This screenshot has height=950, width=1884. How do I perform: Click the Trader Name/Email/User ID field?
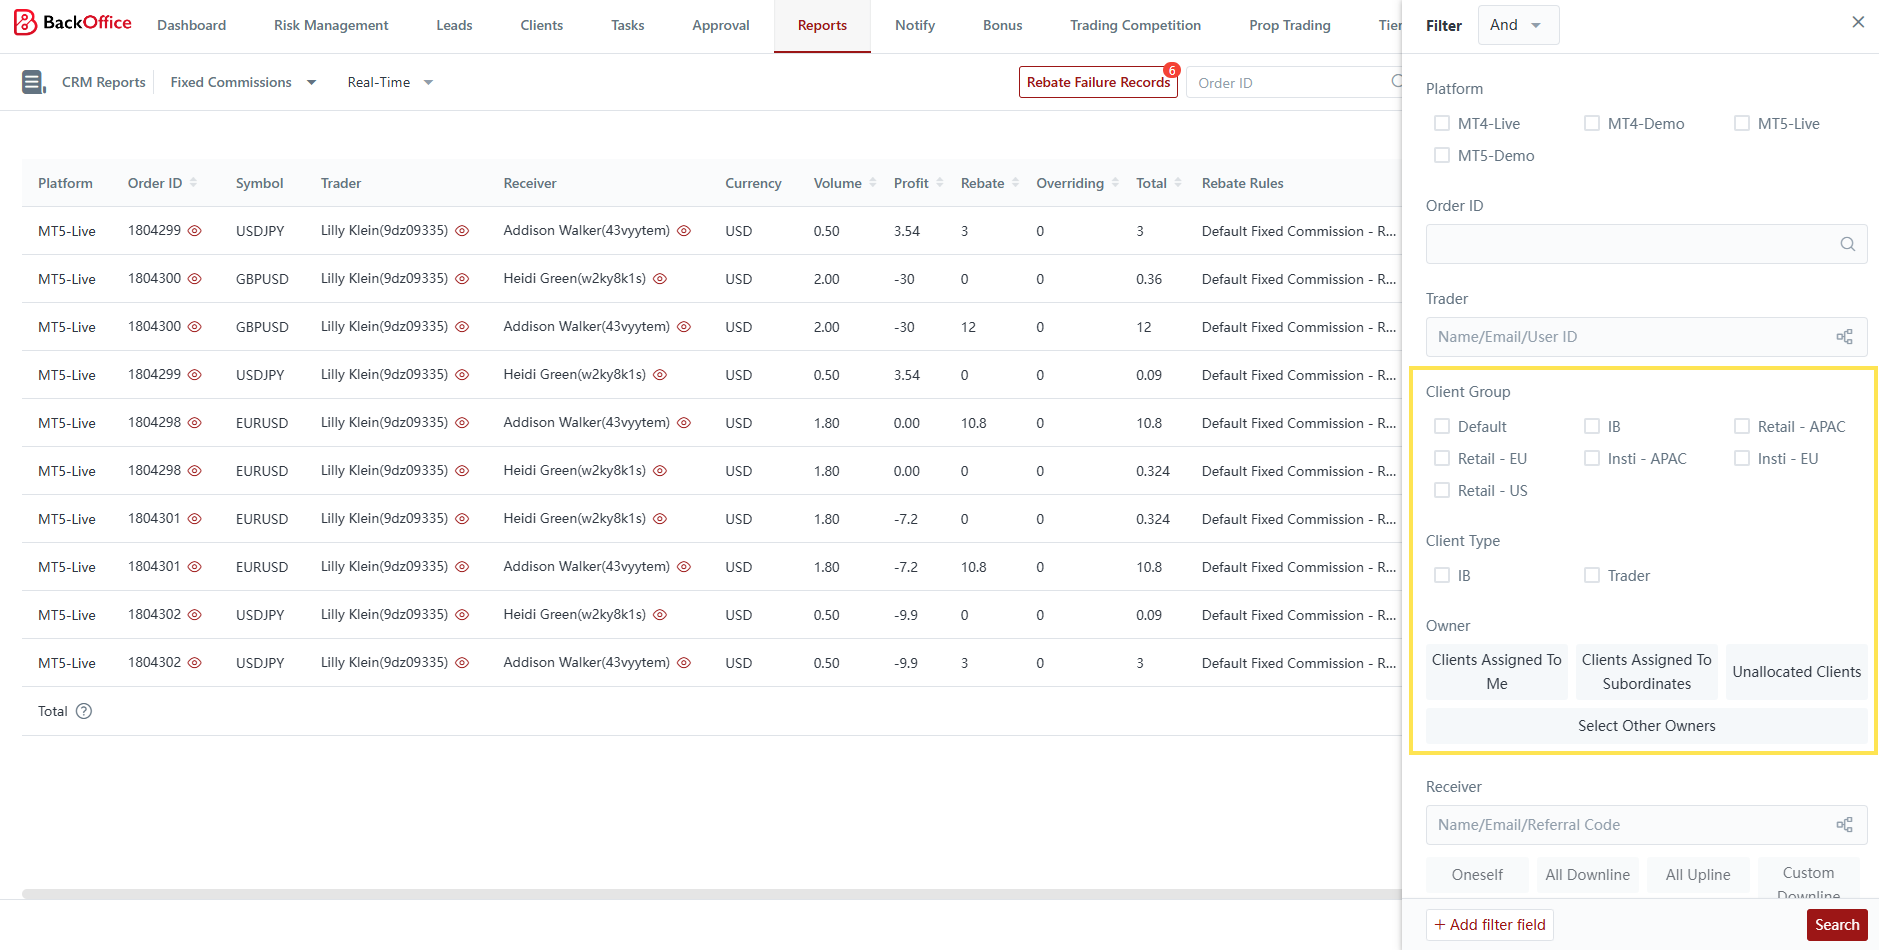pos(1630,337)
